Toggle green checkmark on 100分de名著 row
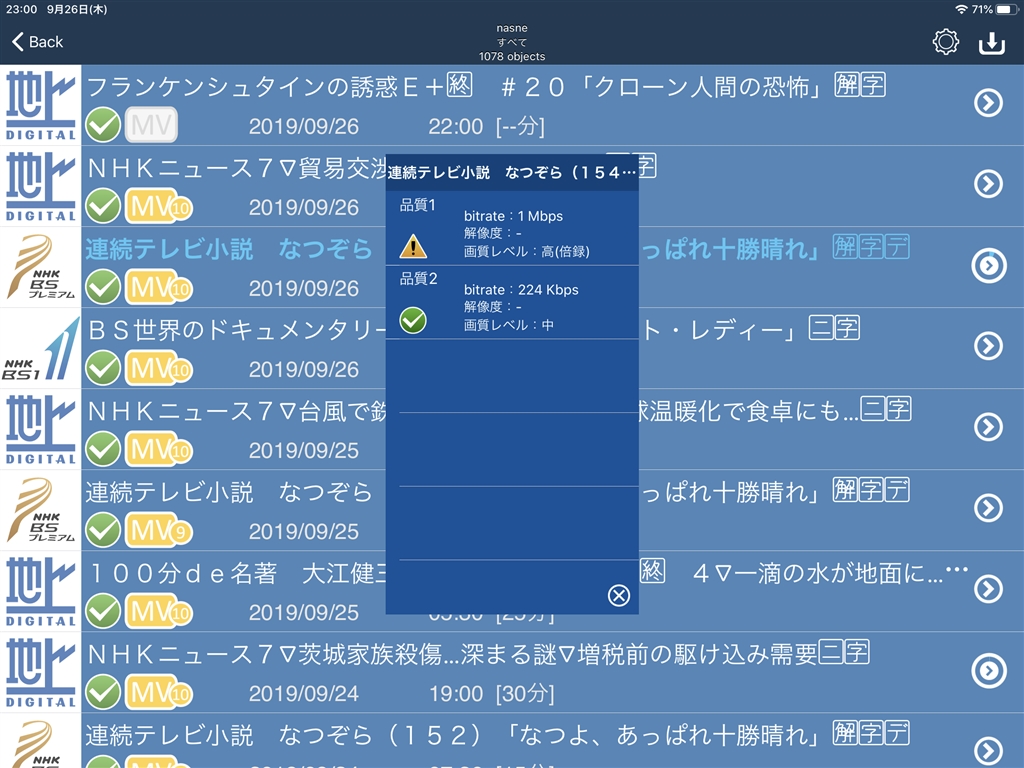 (x=103, y=611)
